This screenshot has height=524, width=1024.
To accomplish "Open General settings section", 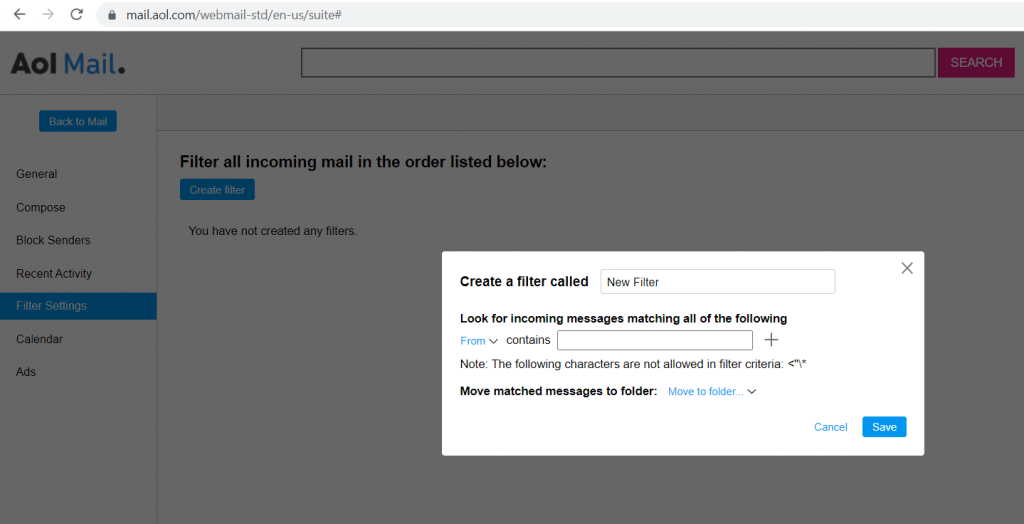I will point(37,174).
